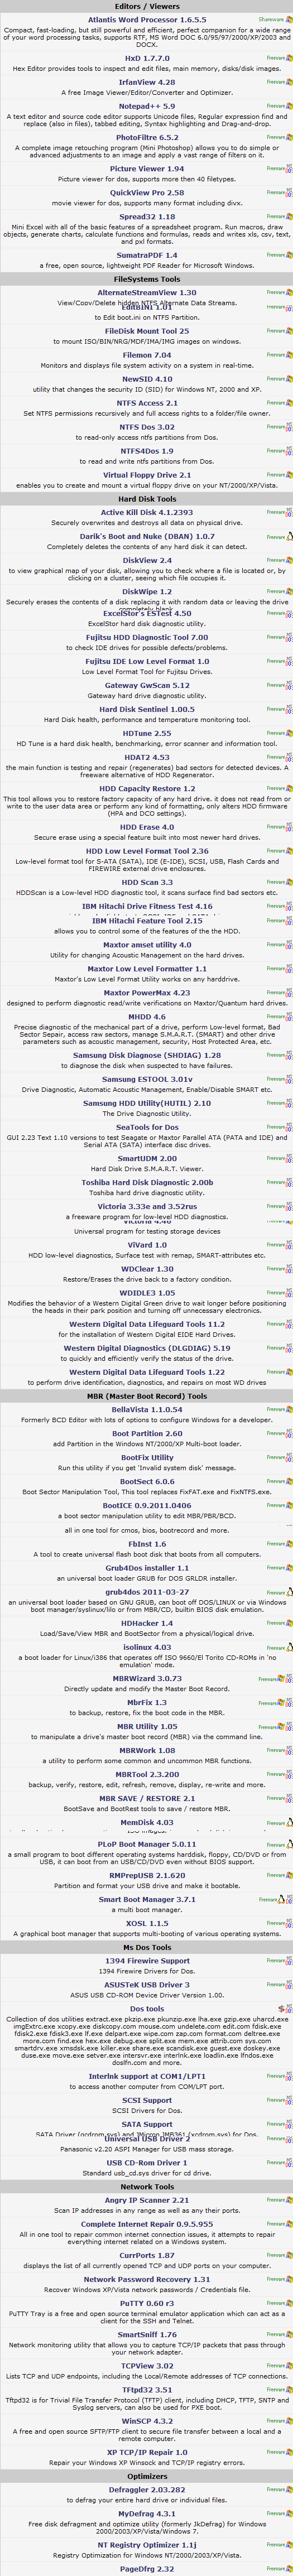Select ViVard 1.0 title
Viewport: 293px width, 2576px height.
click(146, 1244)
